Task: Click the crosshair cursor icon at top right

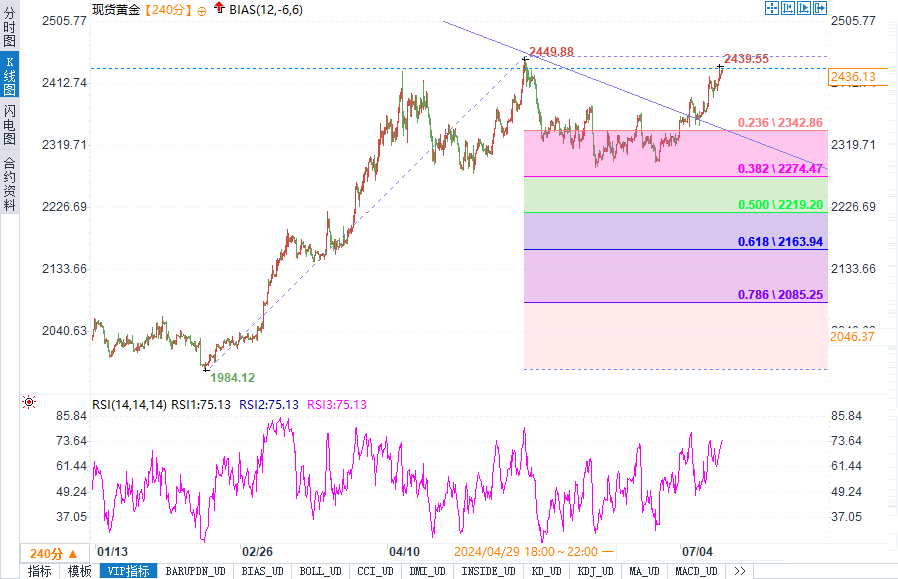Action: coord(771,8)
